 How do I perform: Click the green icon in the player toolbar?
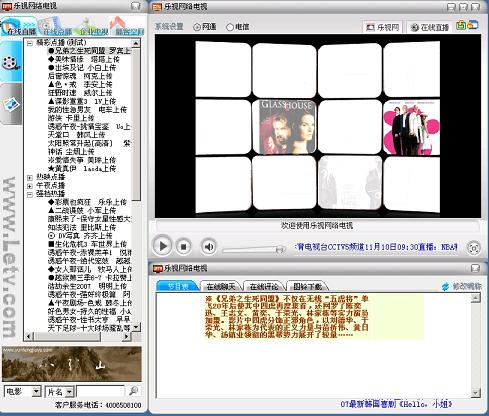click(x=461, y=25)
